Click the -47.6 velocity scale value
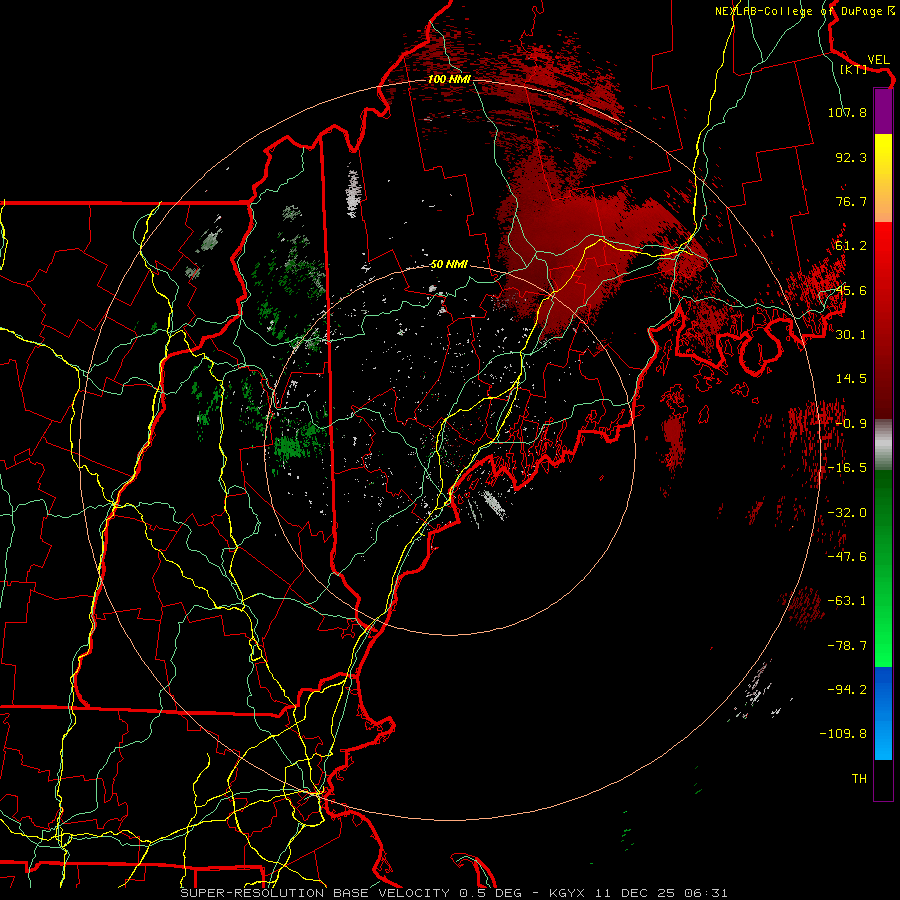Screen dimensions: 900x900 click(x=847, y=557)
